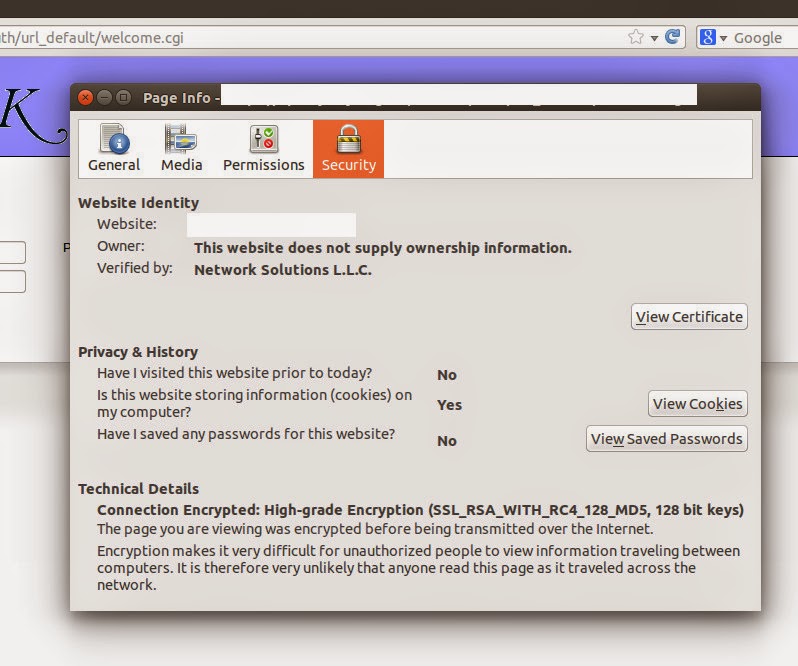Click the 'Owner:' label
Viewport: 798px width, 666px height.
(121, 246)
